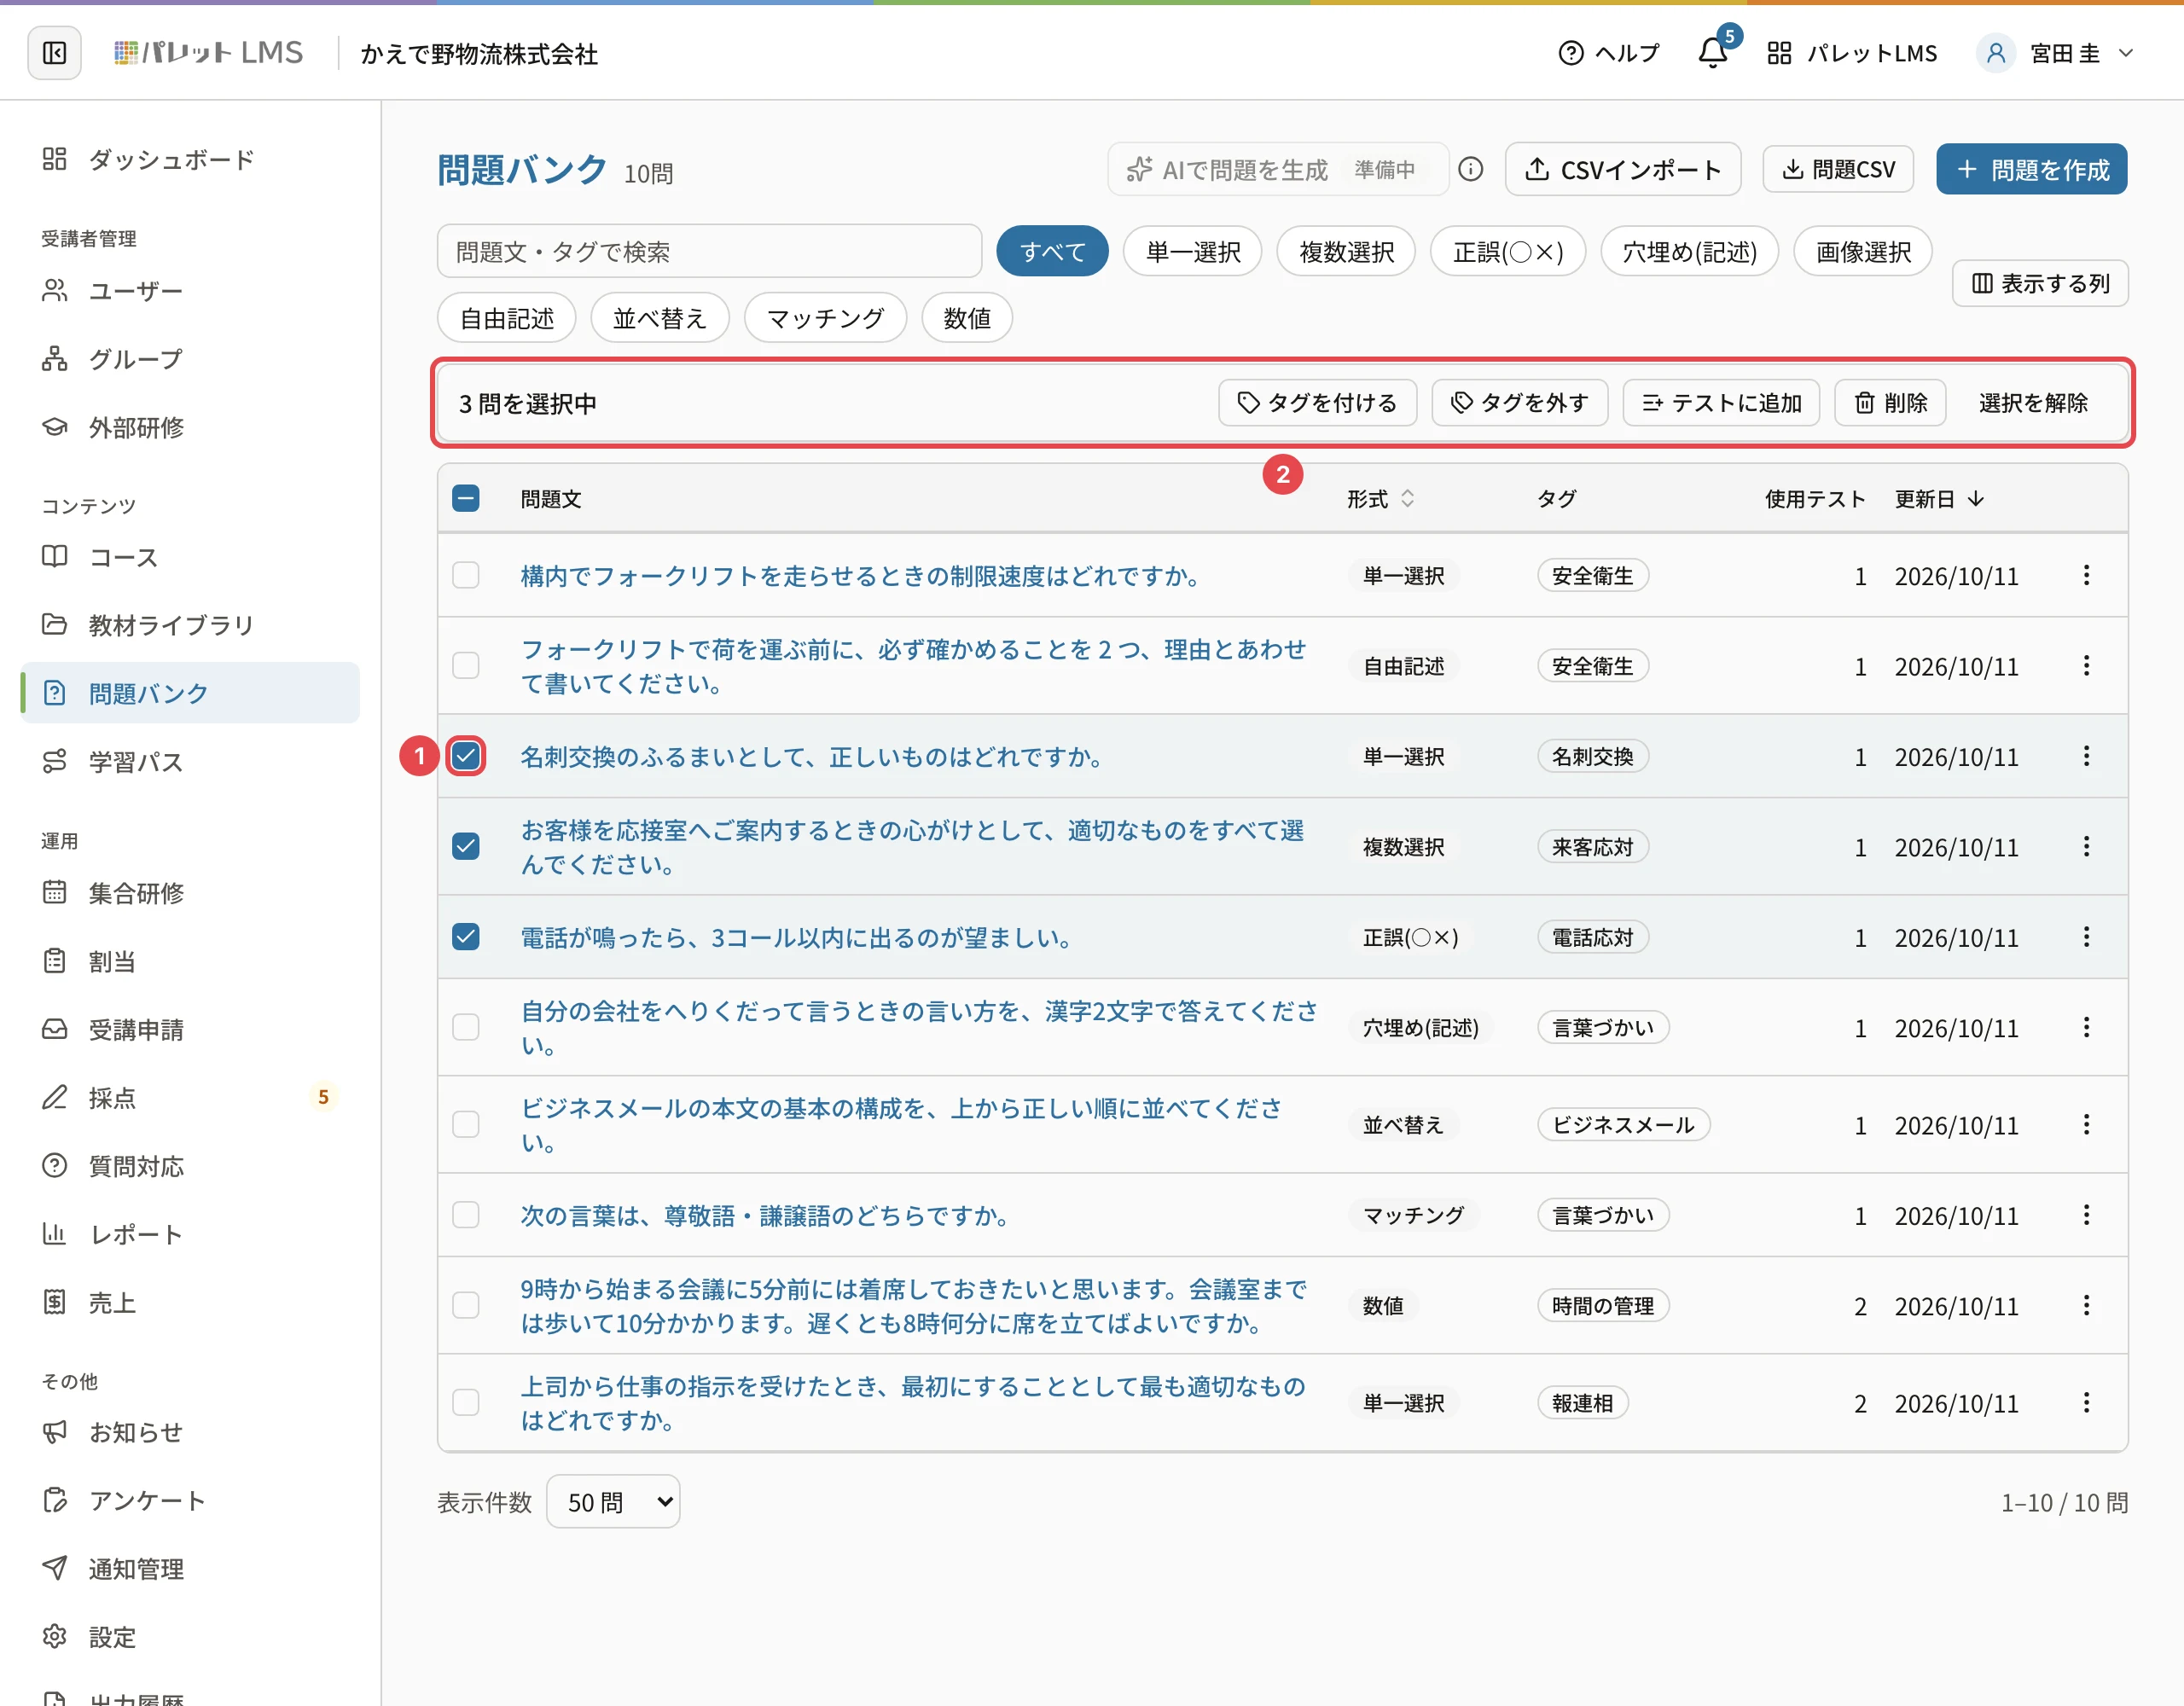Check the 構内でフォークリフト question checkbox

(466, 575)
